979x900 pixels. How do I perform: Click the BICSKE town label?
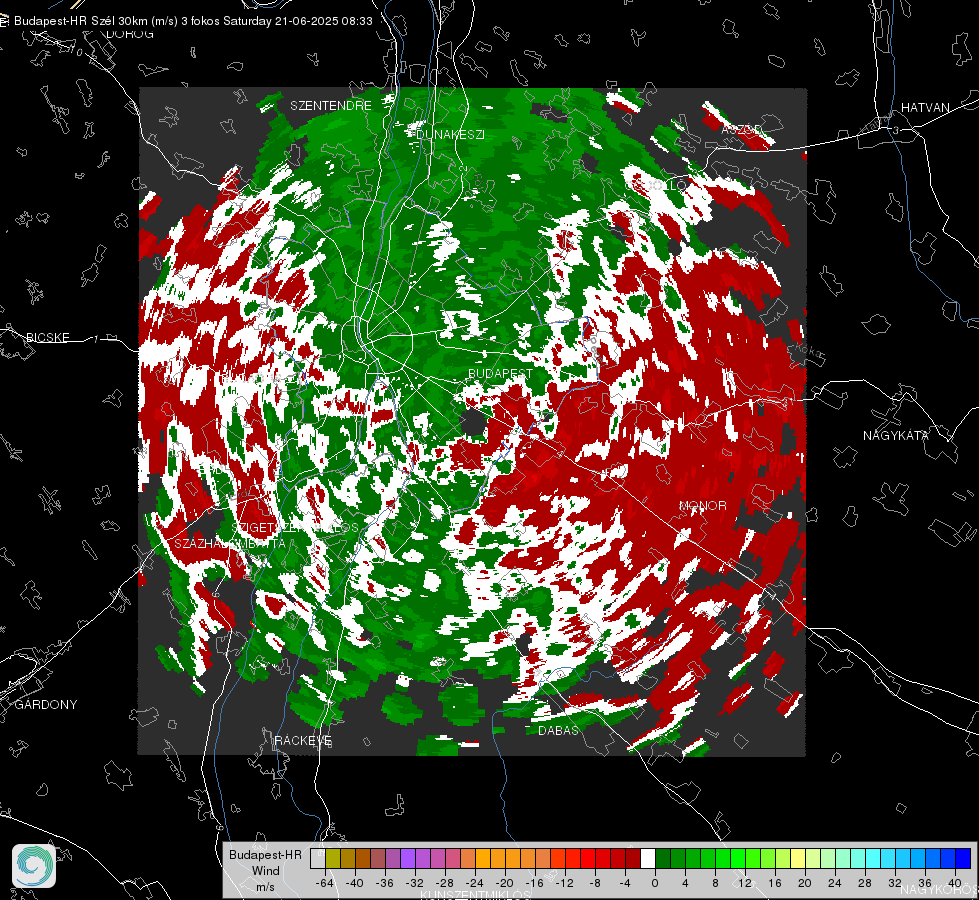pos(48,337)
